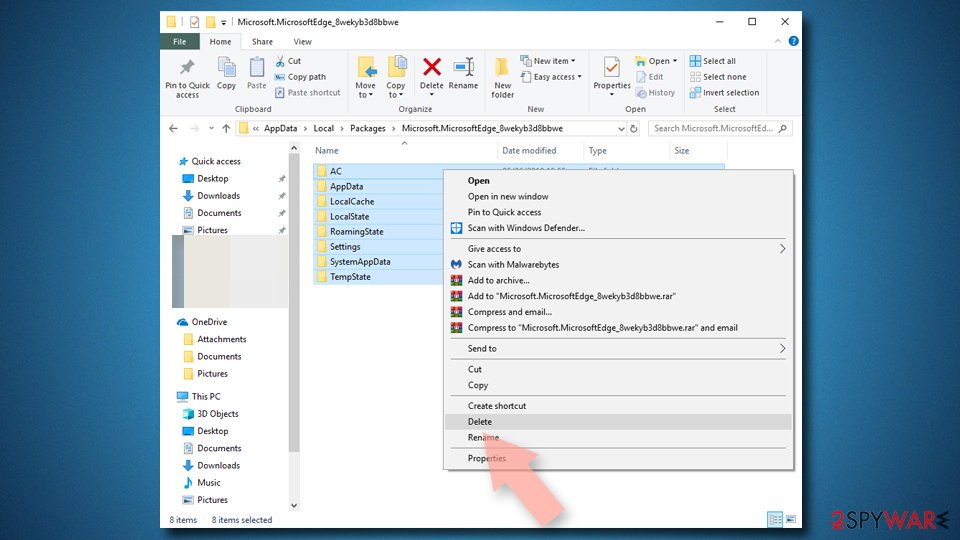Click History in the ribbon
Image resolution: width=960 pixels, height=540 pixels.
coord(655,92)
